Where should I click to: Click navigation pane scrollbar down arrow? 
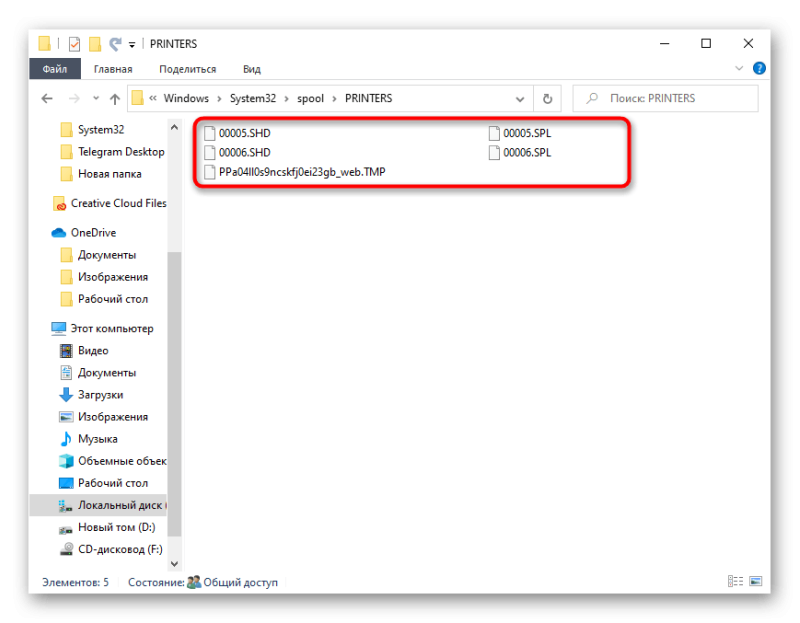point(174,564)
